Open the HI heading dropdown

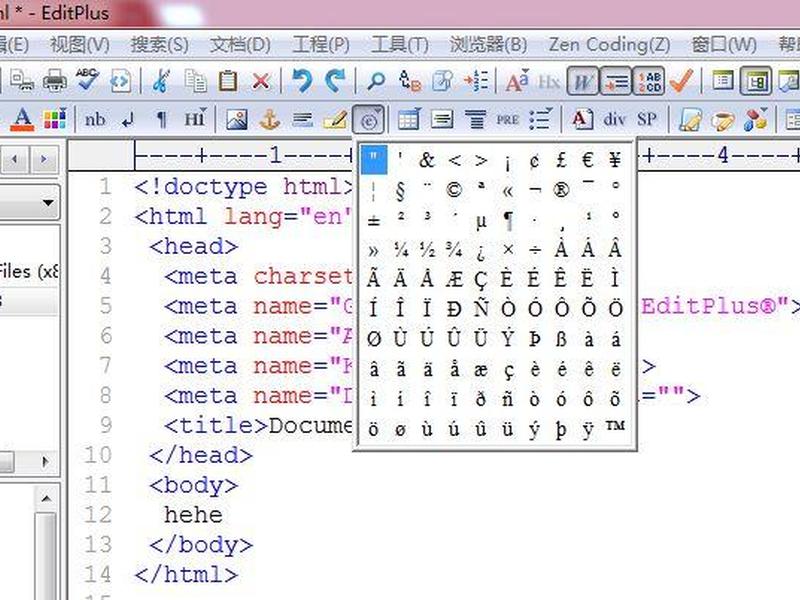coord(195,120)
